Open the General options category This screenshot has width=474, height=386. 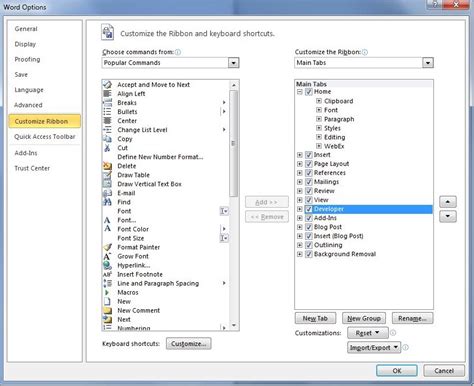tap(26, 29)
